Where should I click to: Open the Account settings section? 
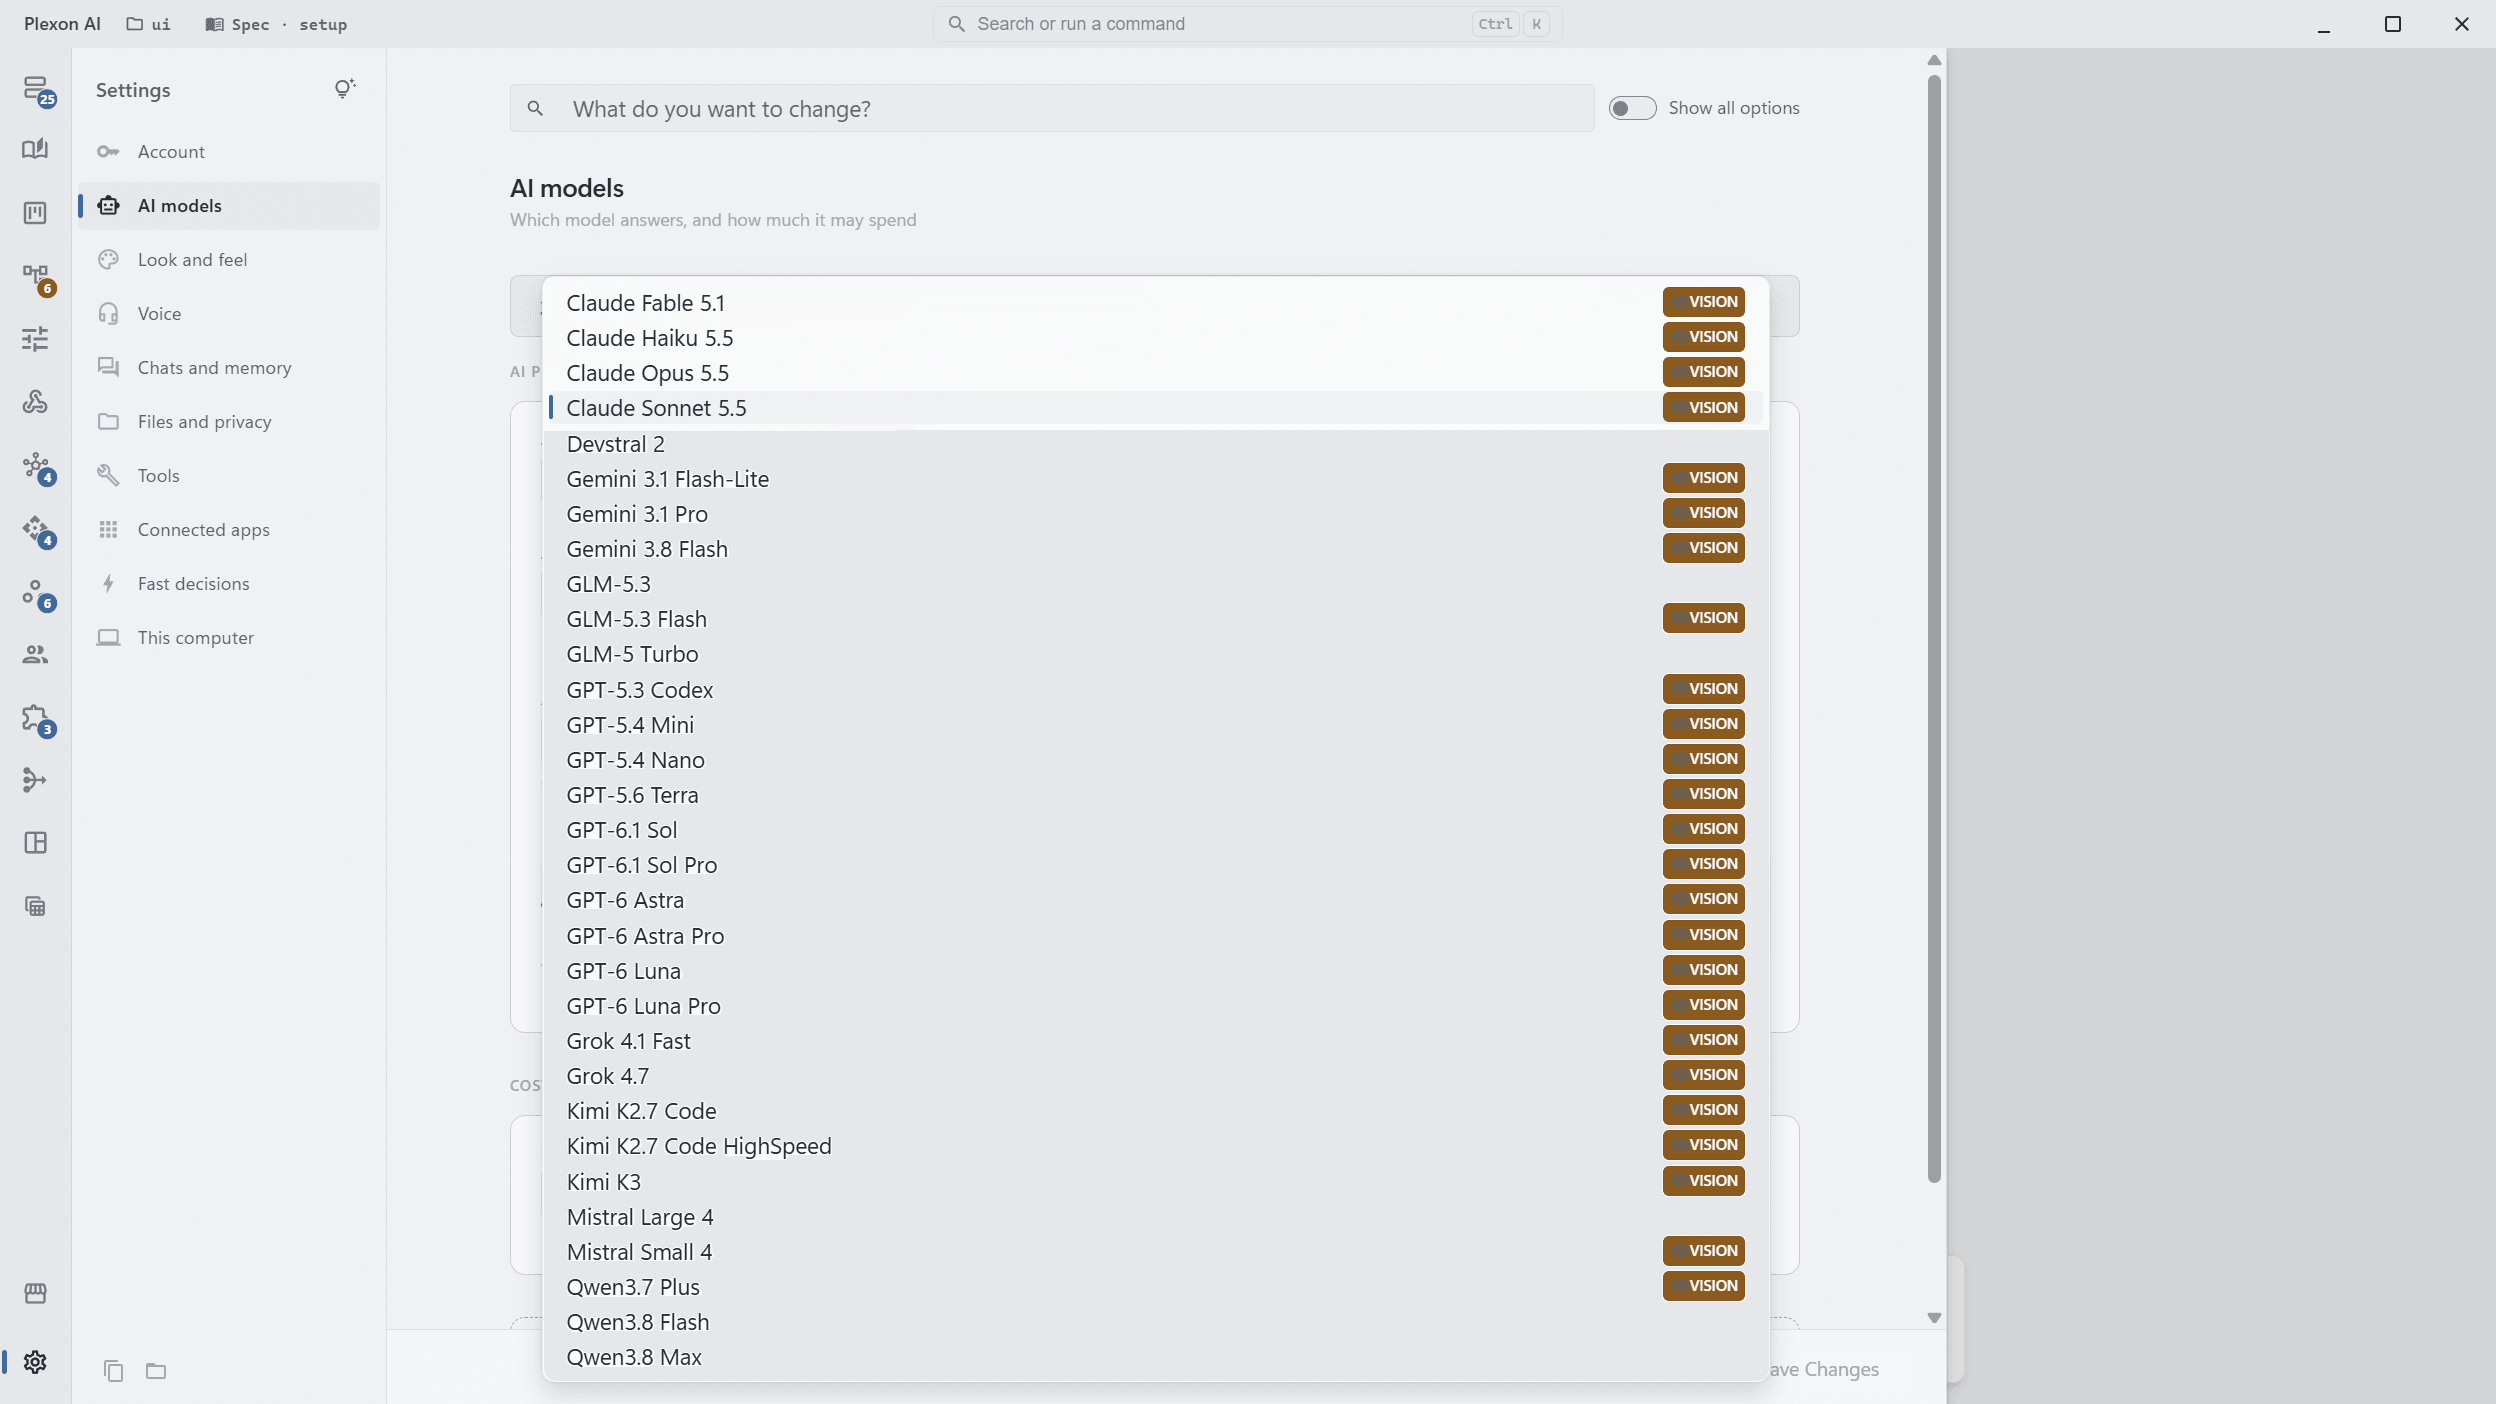pyautogui.click(x=229, y=152)
